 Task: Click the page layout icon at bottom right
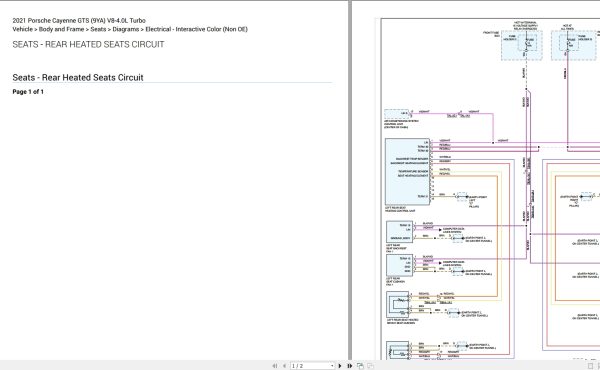tap(590, 366)
